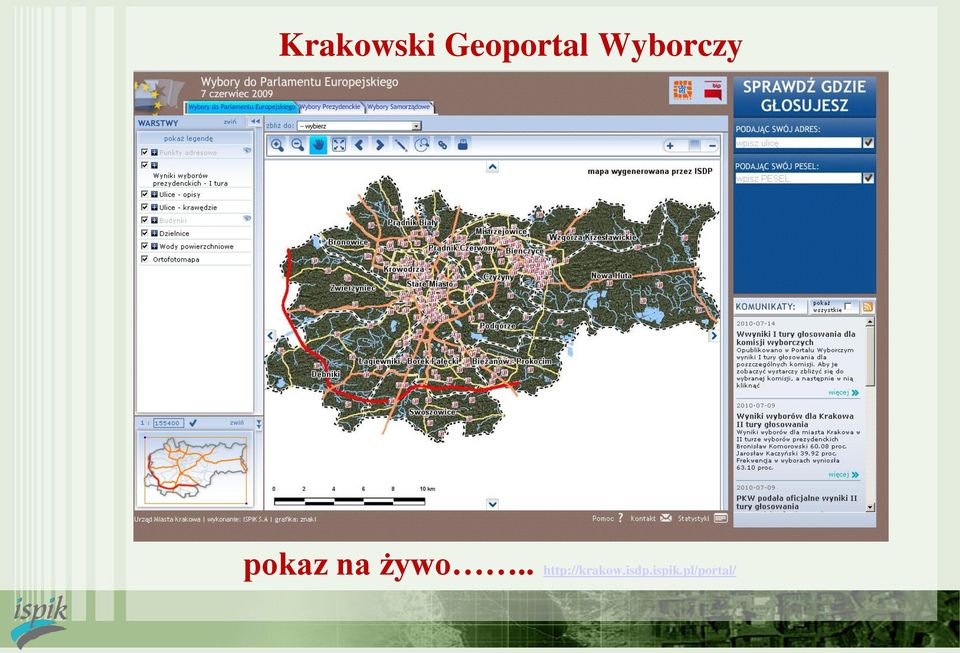Confirm address with checkmark button
This screenshot has height=653, width=960.
868,143
